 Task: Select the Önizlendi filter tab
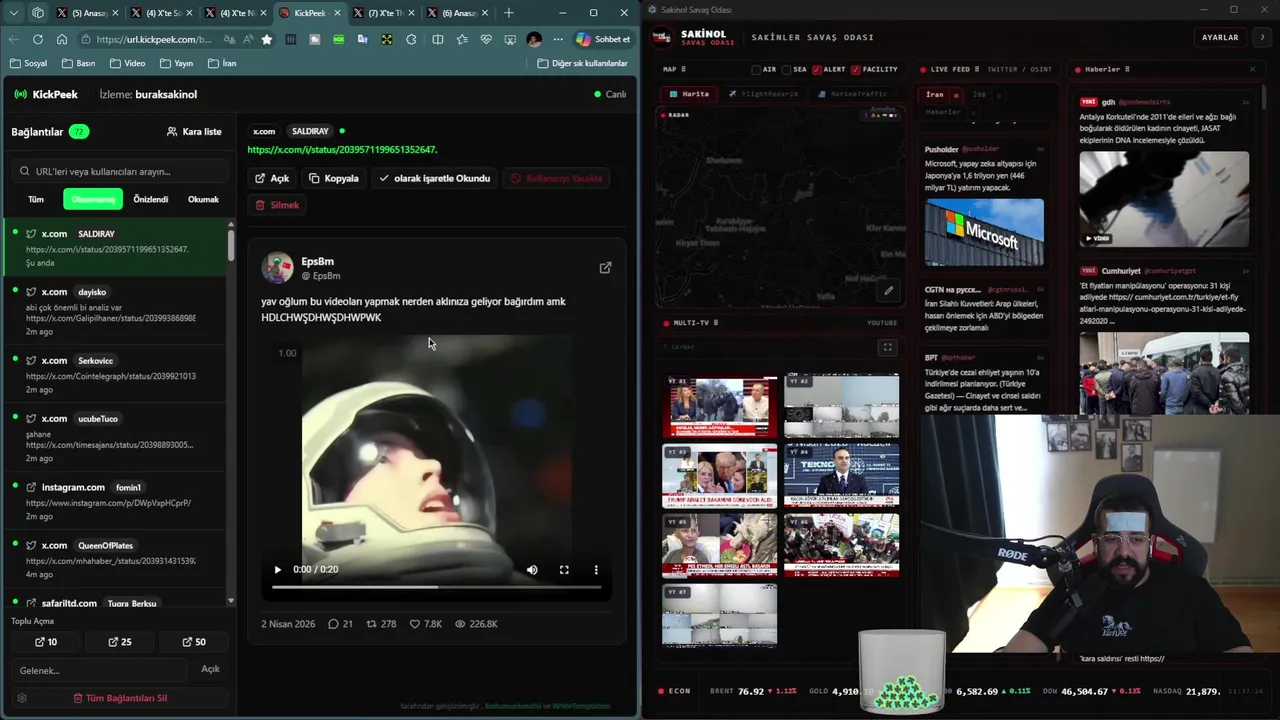click(x=151, y=199)
